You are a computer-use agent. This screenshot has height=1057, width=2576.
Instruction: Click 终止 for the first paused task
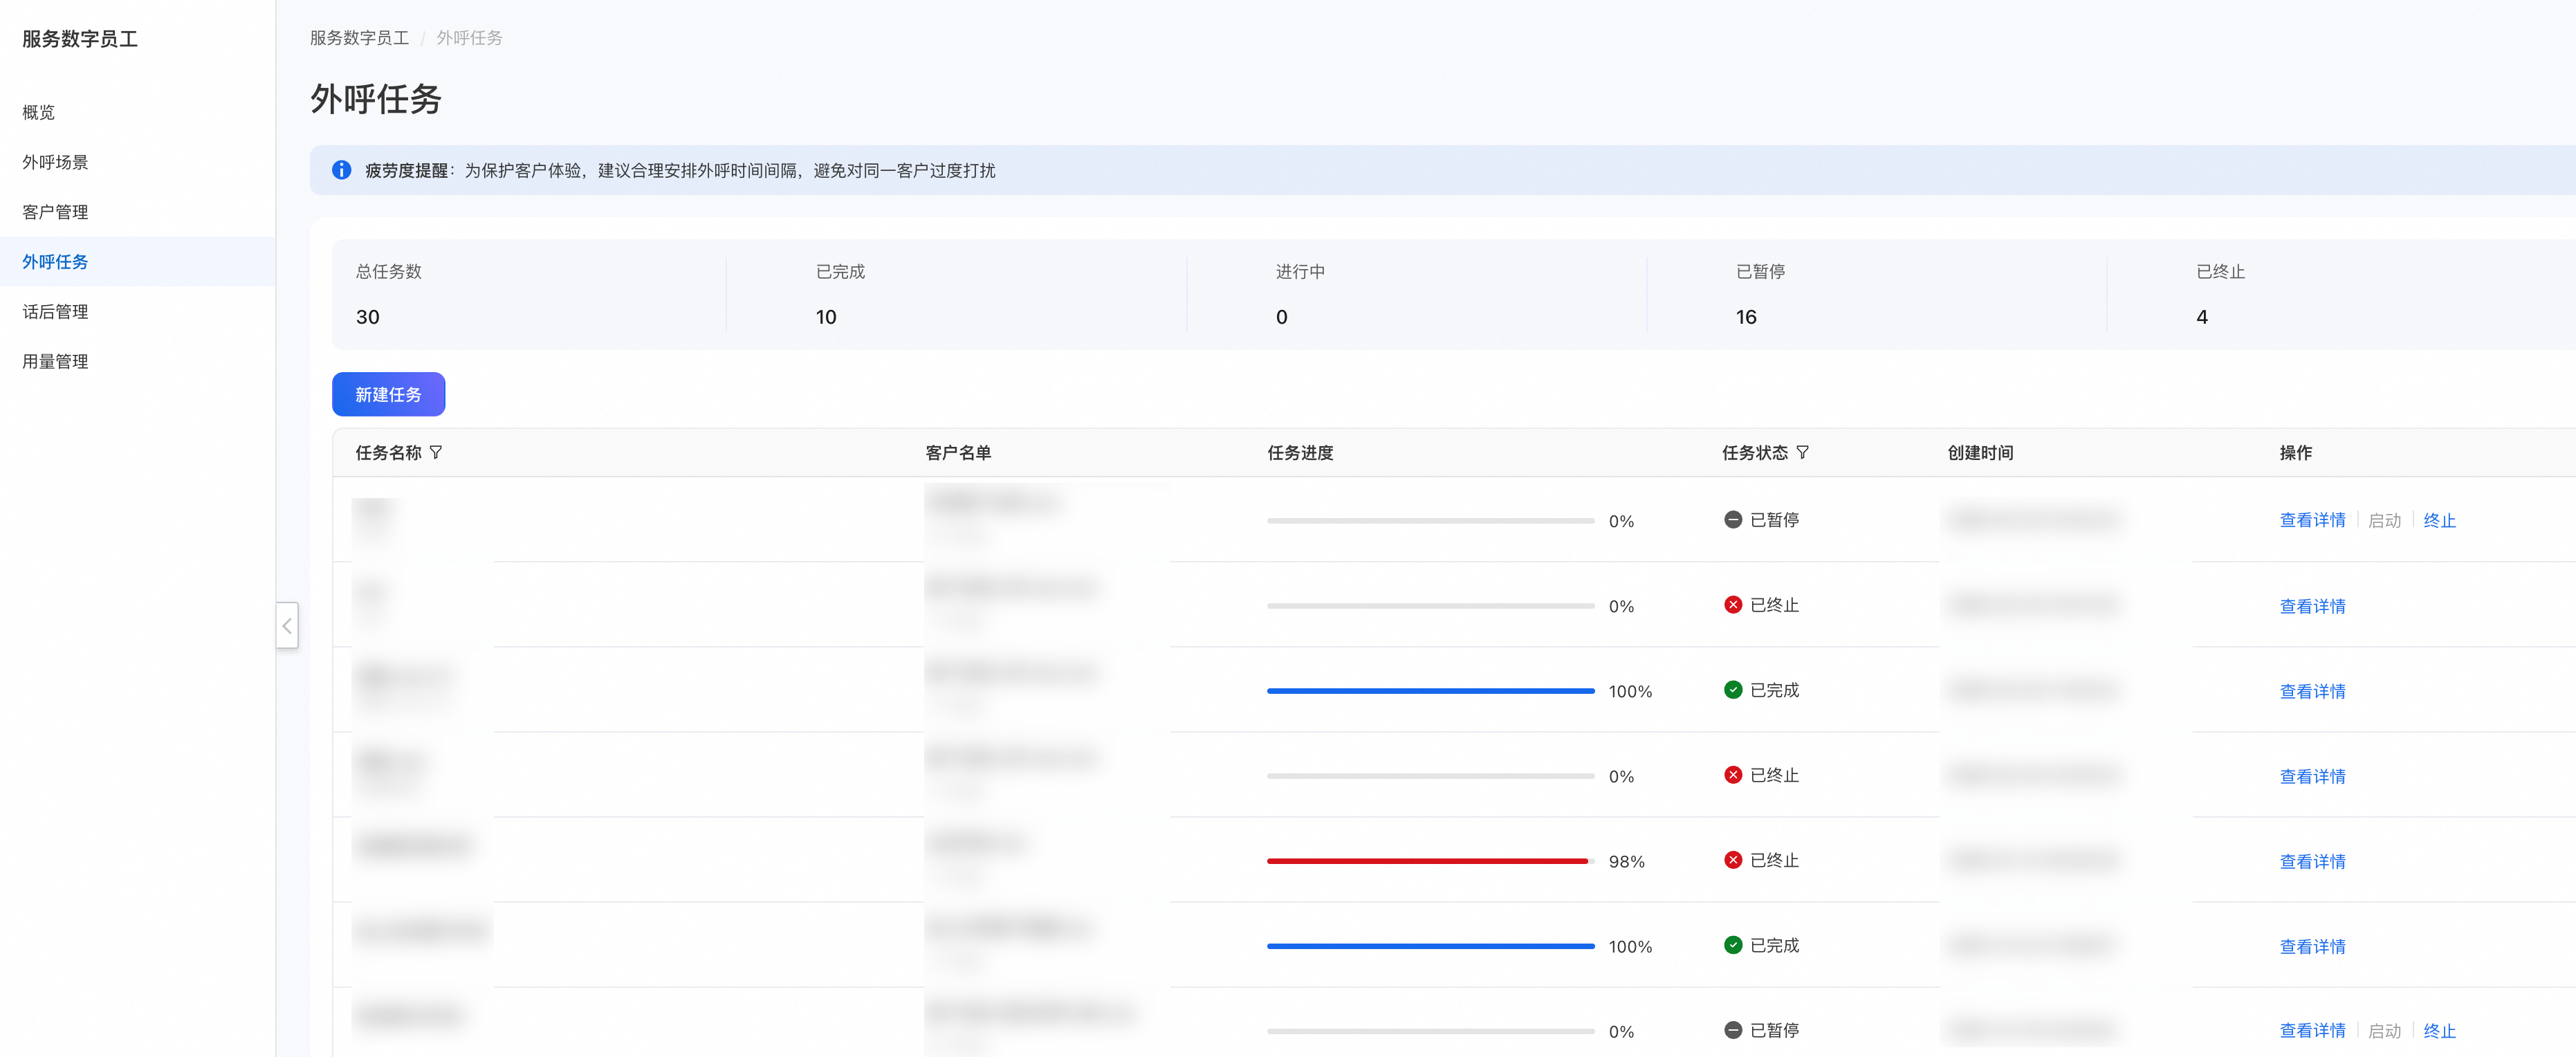2439,520
